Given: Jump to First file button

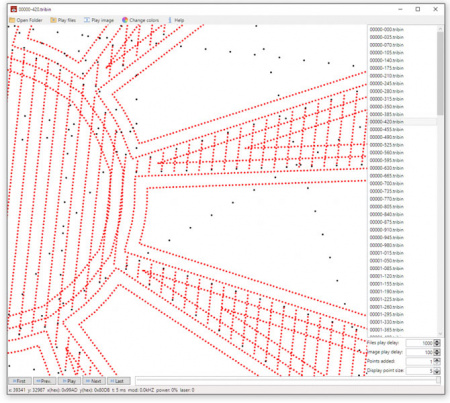Looking at the screenshot, I should point(20,381).
